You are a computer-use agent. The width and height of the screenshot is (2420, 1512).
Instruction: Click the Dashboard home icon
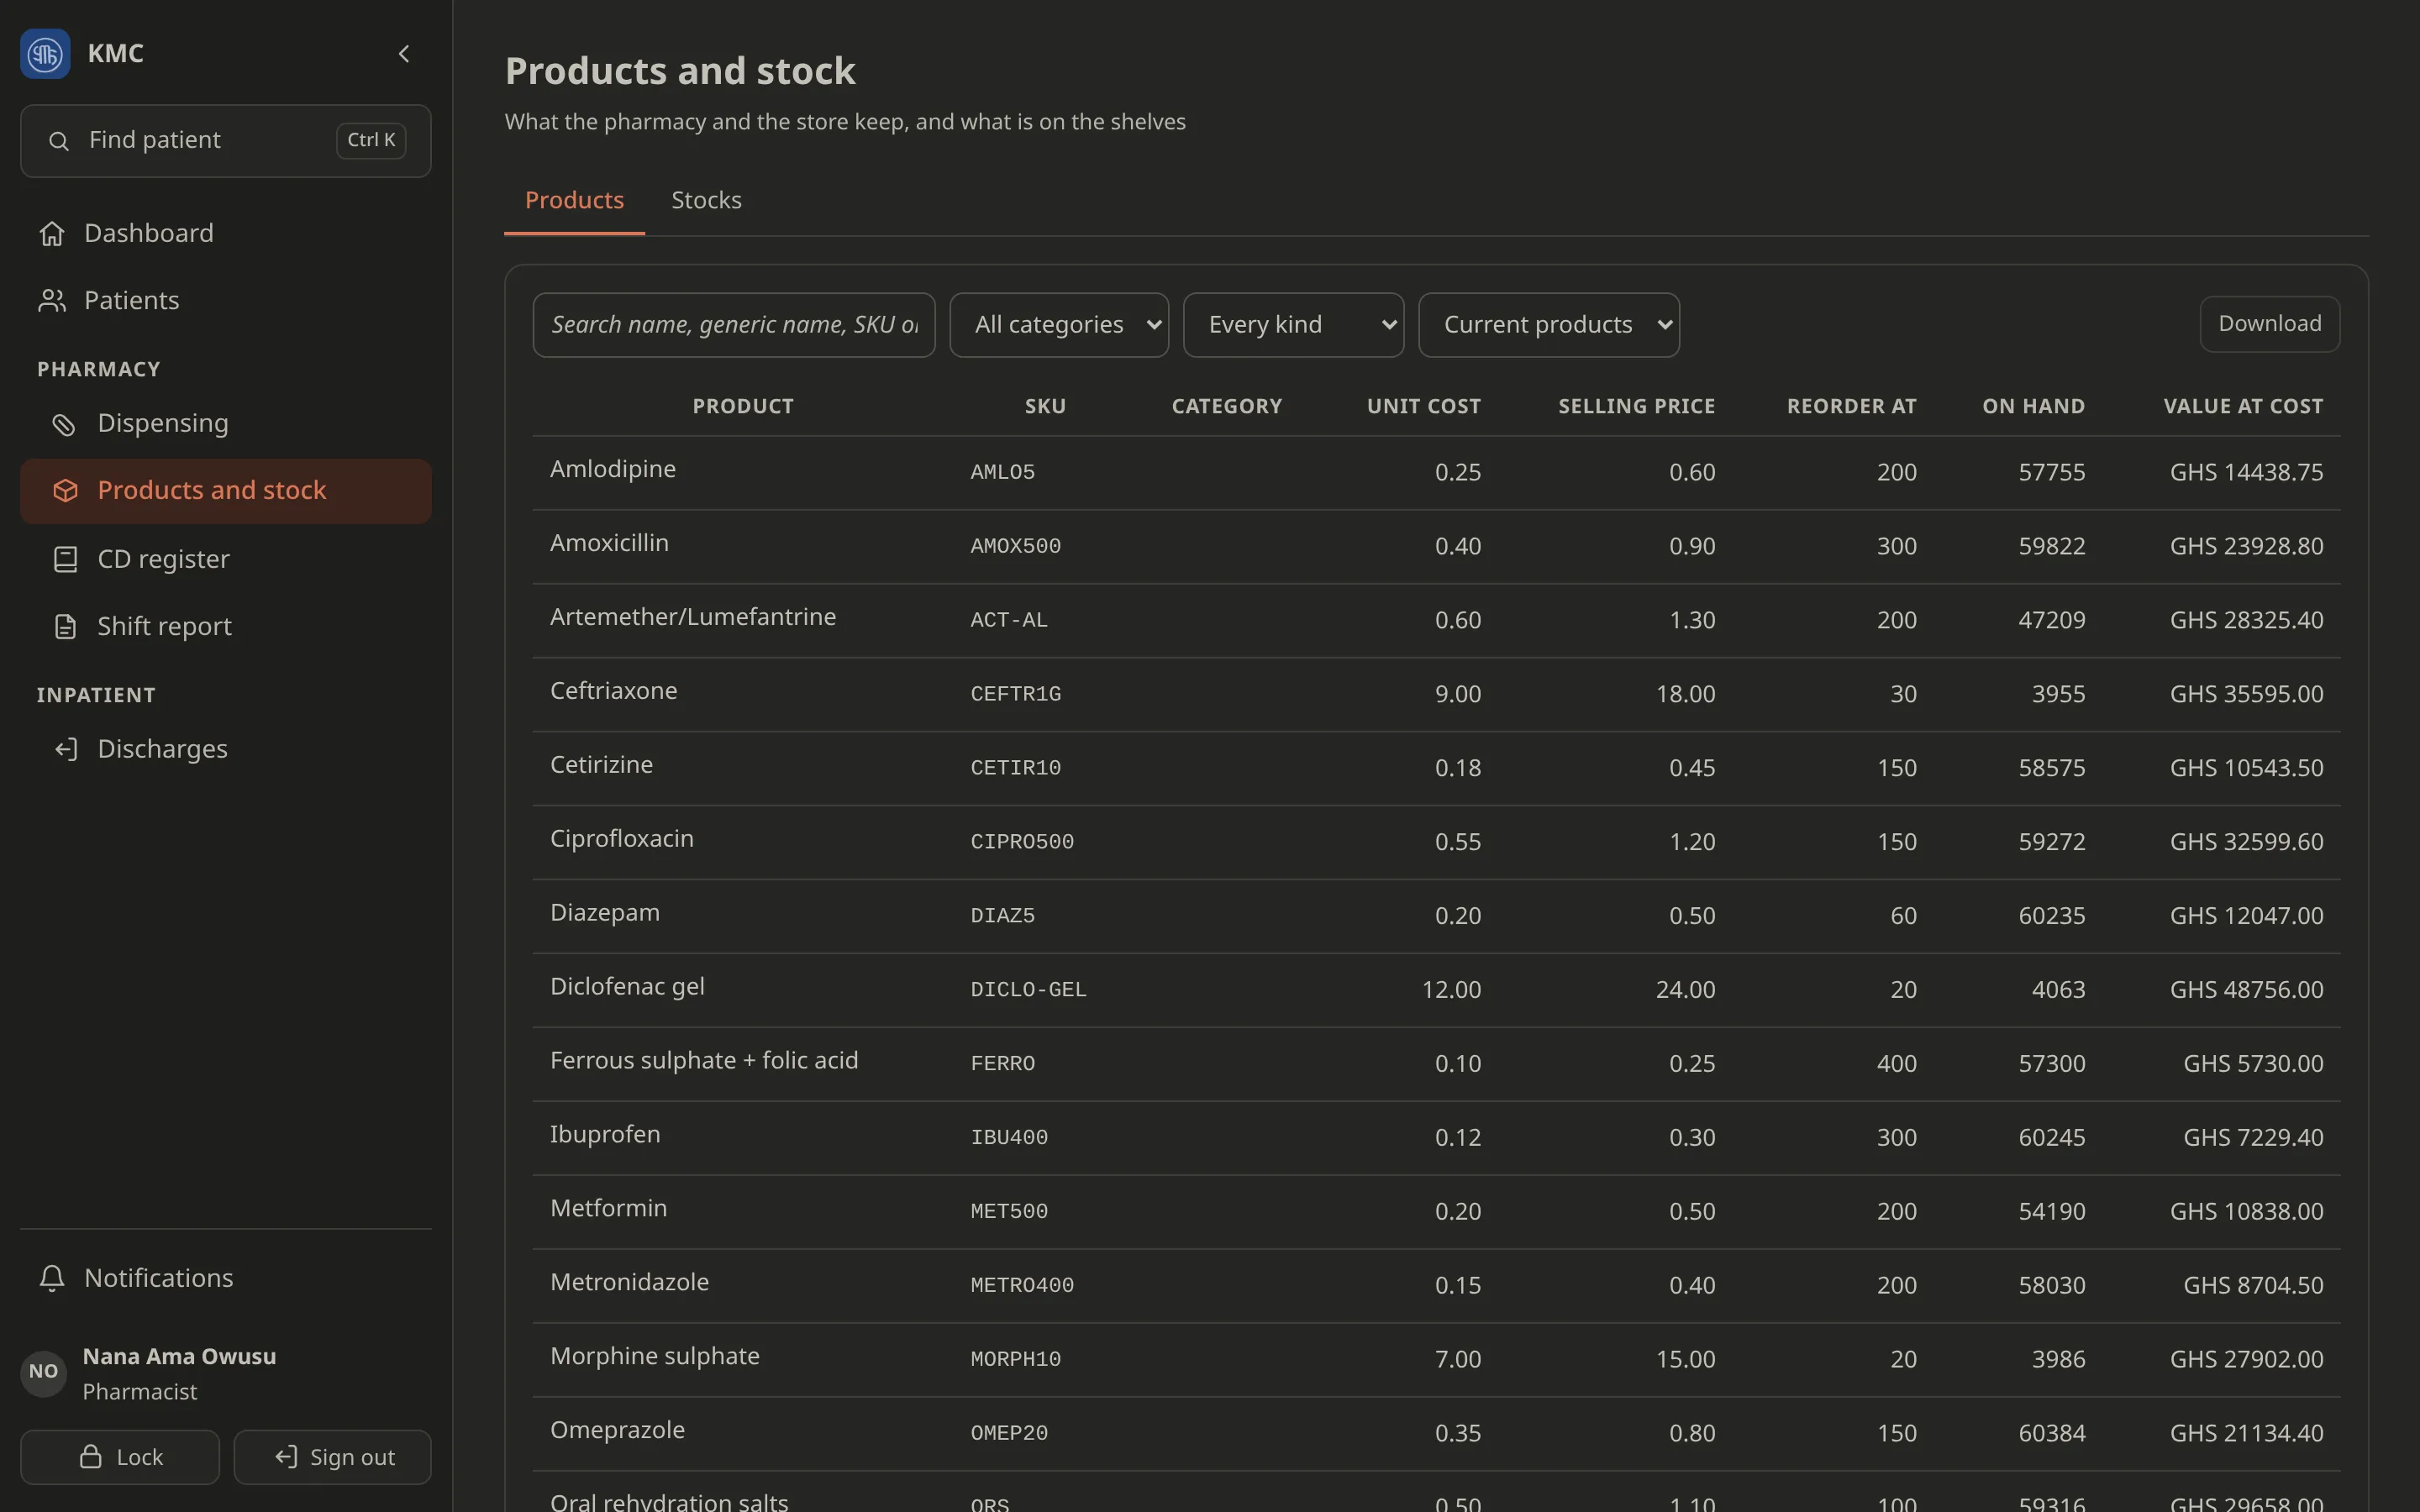52,234
